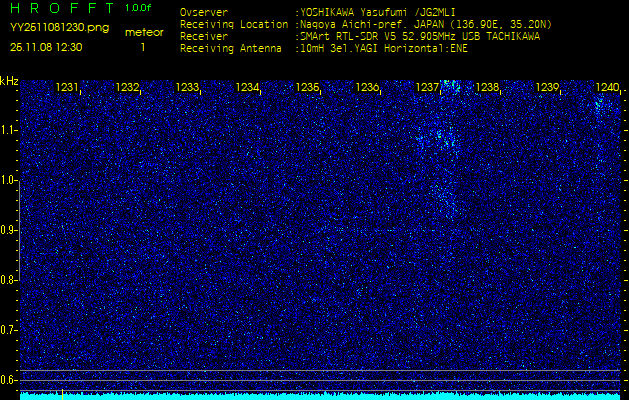Select observer name YOSHIKAWA Yasufumi /JG2MLI

click(x=378, y=12)
